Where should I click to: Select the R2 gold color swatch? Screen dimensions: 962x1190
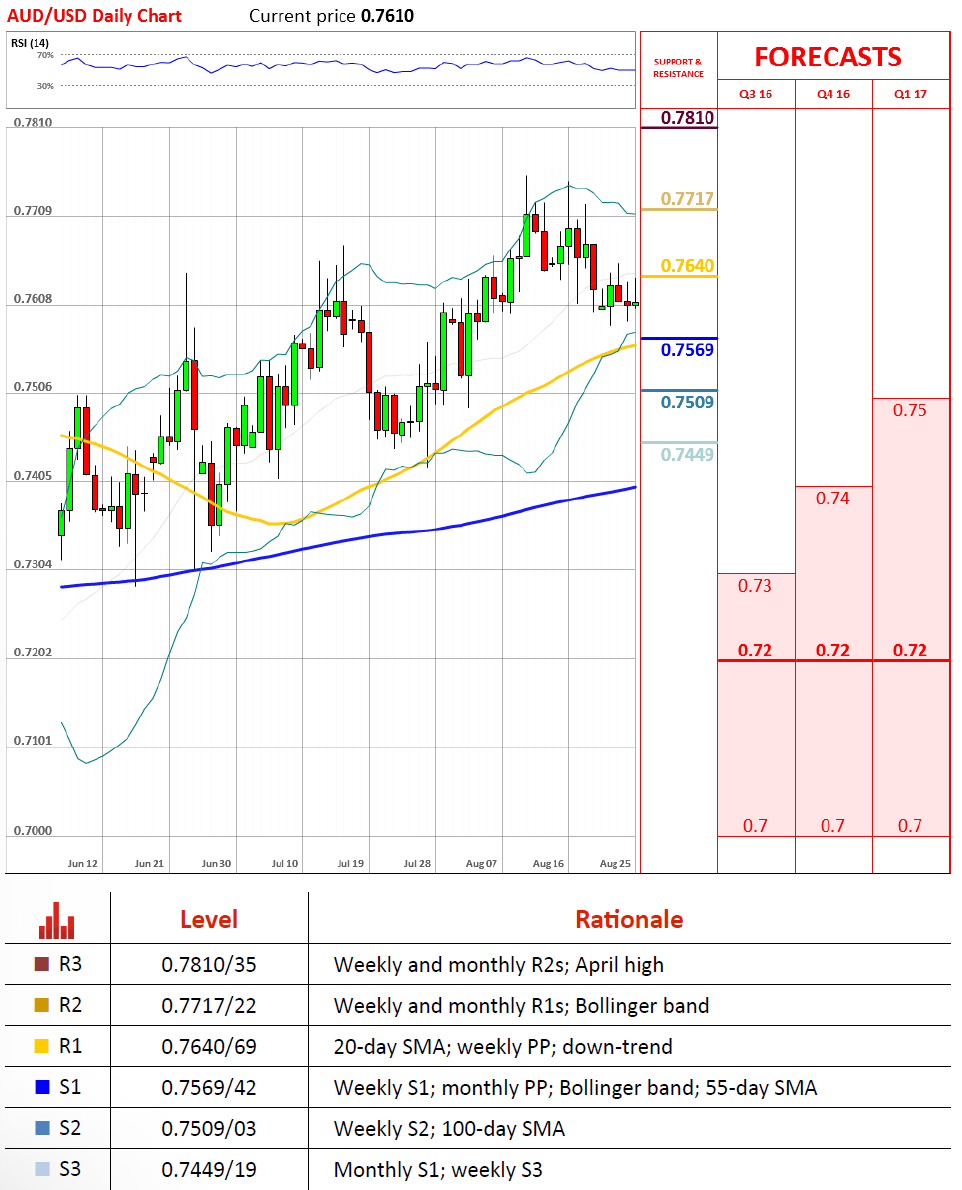pyautogui.click(x=42, y=1005)
